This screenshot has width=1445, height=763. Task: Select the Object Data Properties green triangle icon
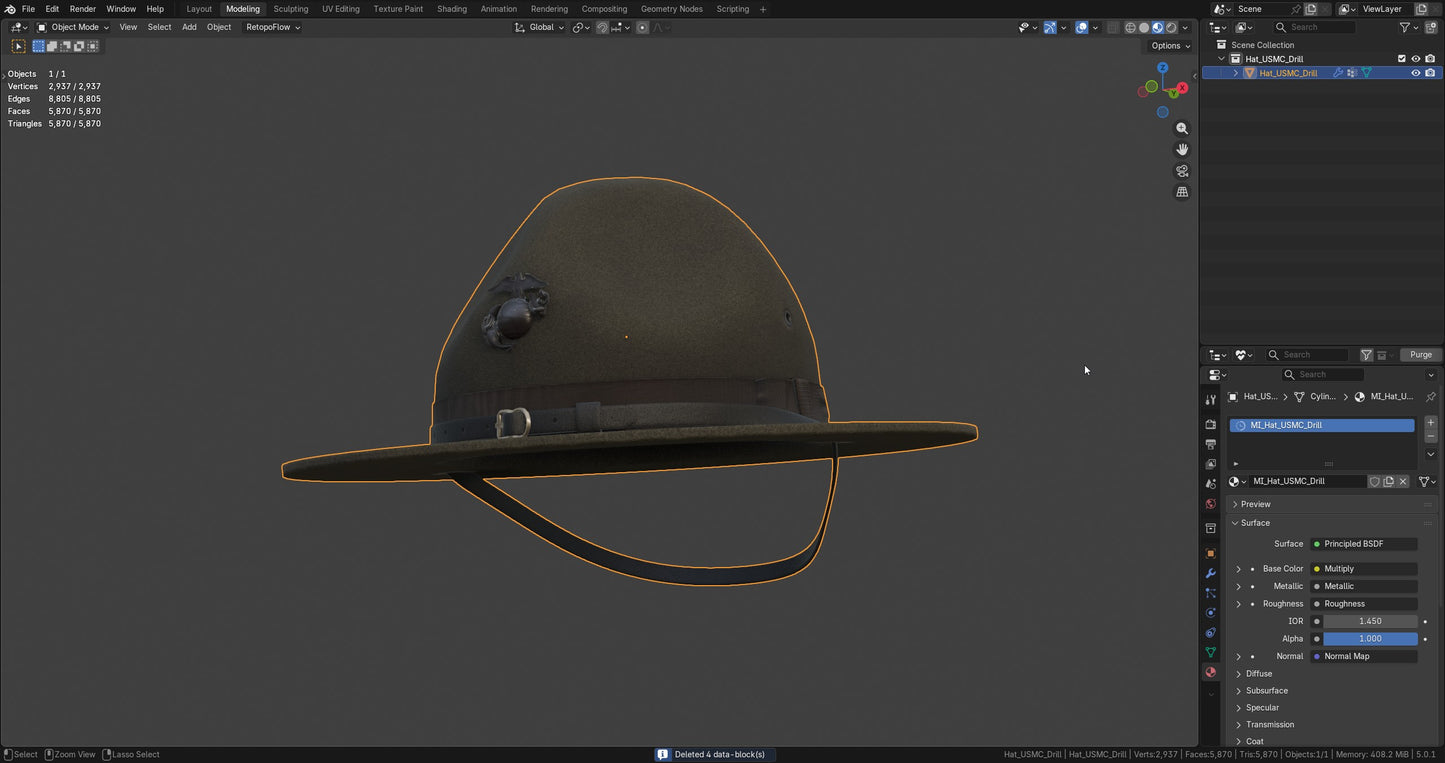(1210, 652)
